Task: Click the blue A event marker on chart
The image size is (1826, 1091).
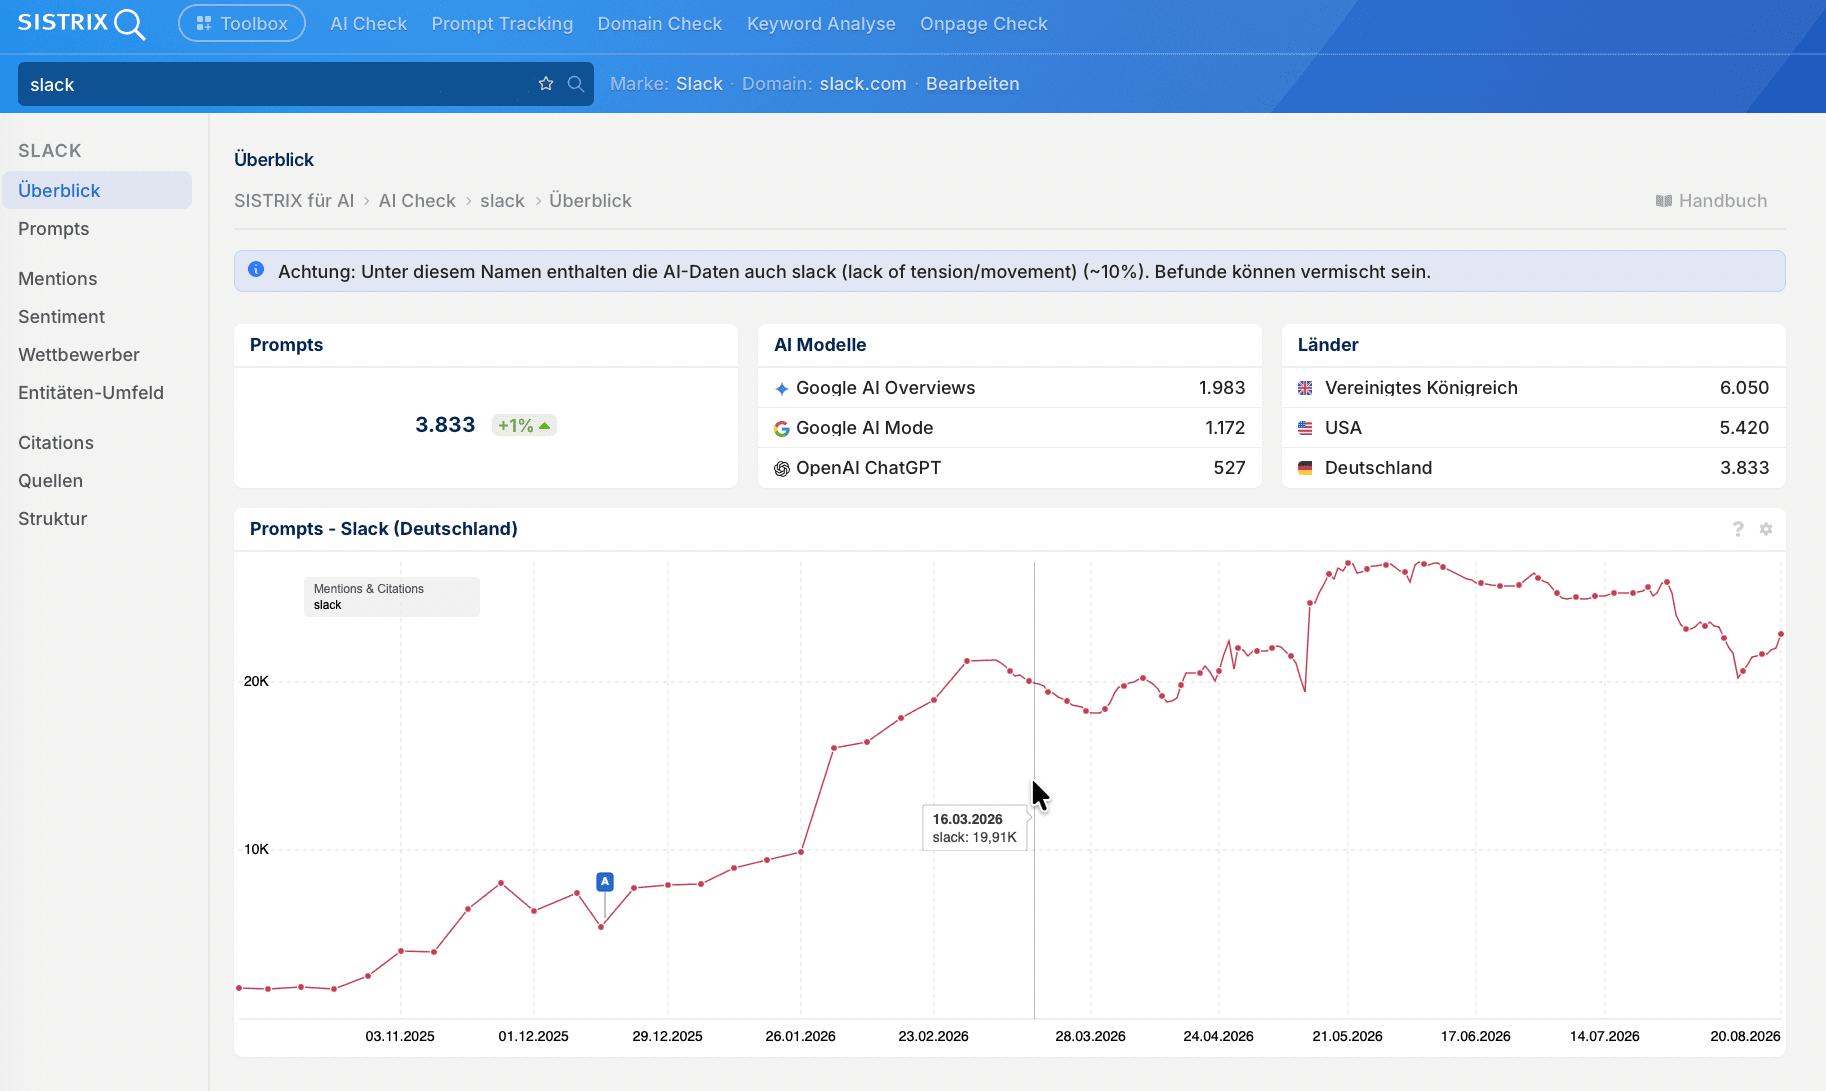Action: tap(605, 882)
